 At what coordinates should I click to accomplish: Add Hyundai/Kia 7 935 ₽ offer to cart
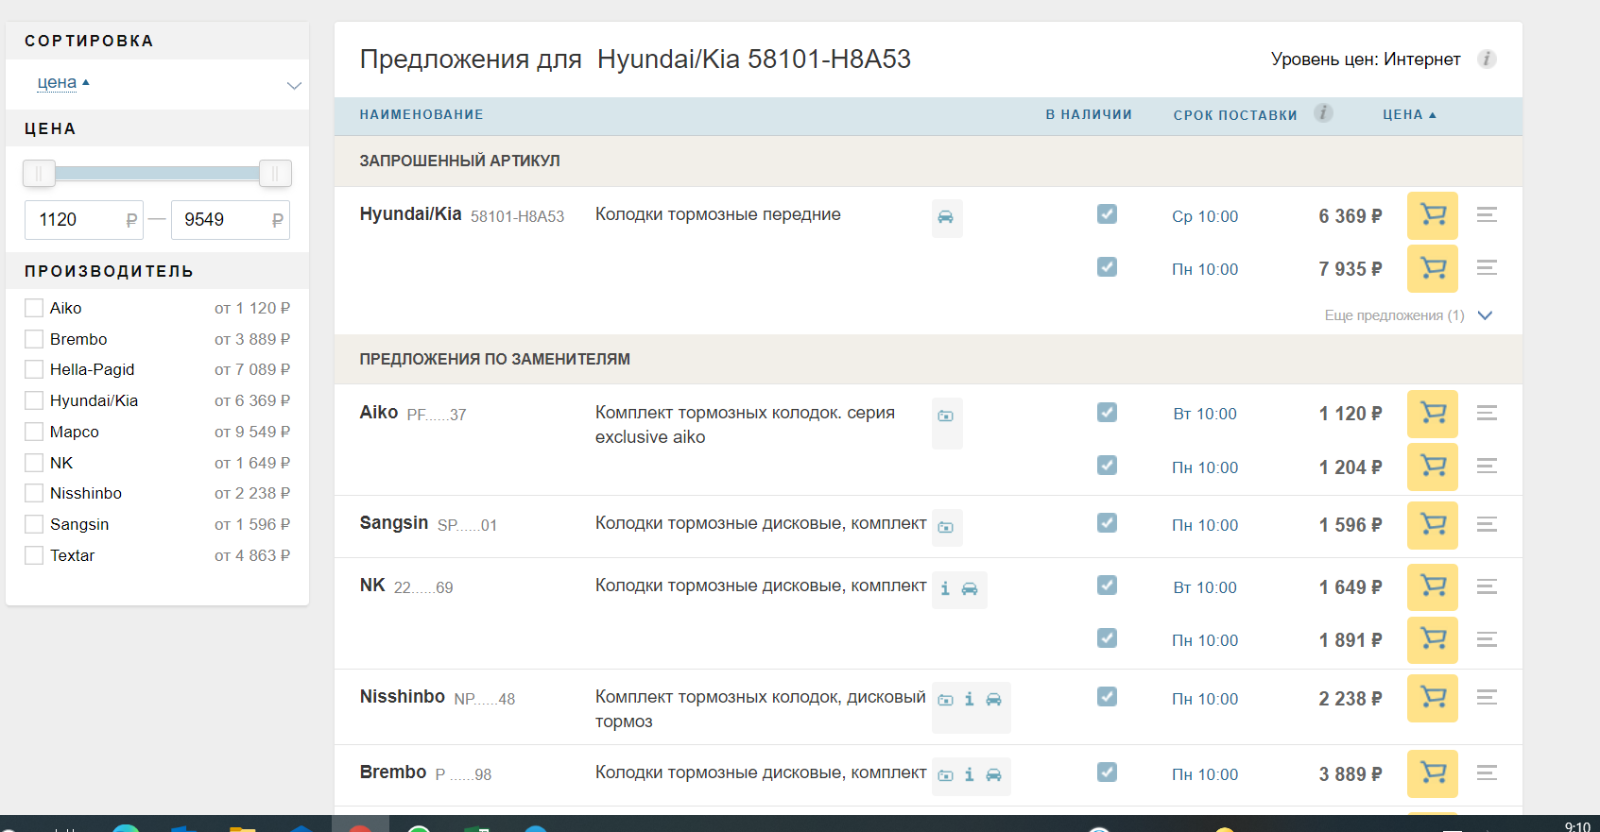(1432, 268)
